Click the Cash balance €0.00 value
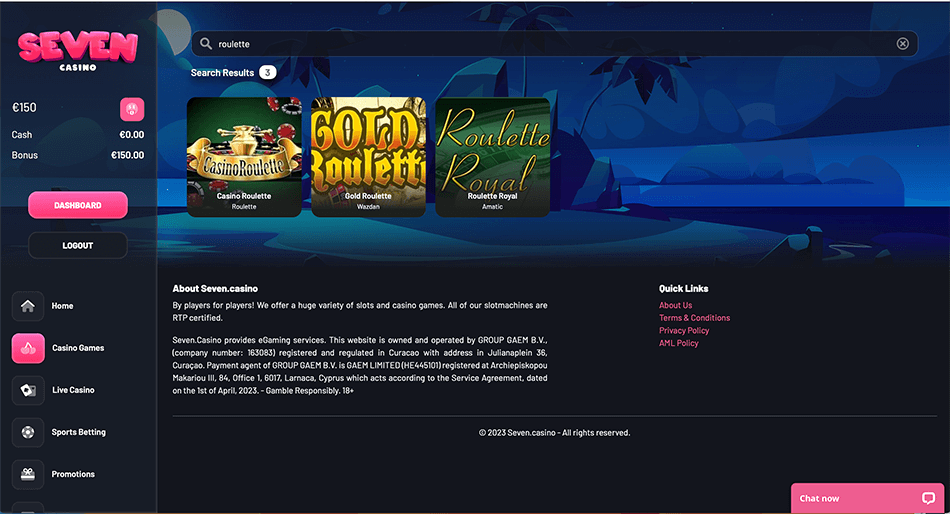This screenshot has height=514, width=950. [x=131, y=135]
